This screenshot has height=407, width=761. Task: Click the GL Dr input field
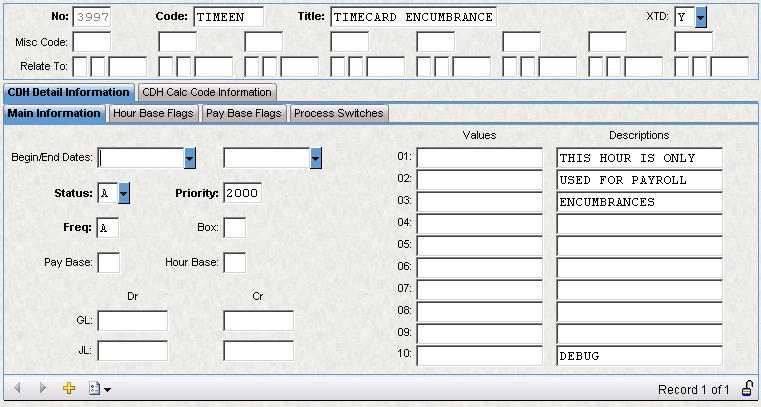(x=133, y=320)
